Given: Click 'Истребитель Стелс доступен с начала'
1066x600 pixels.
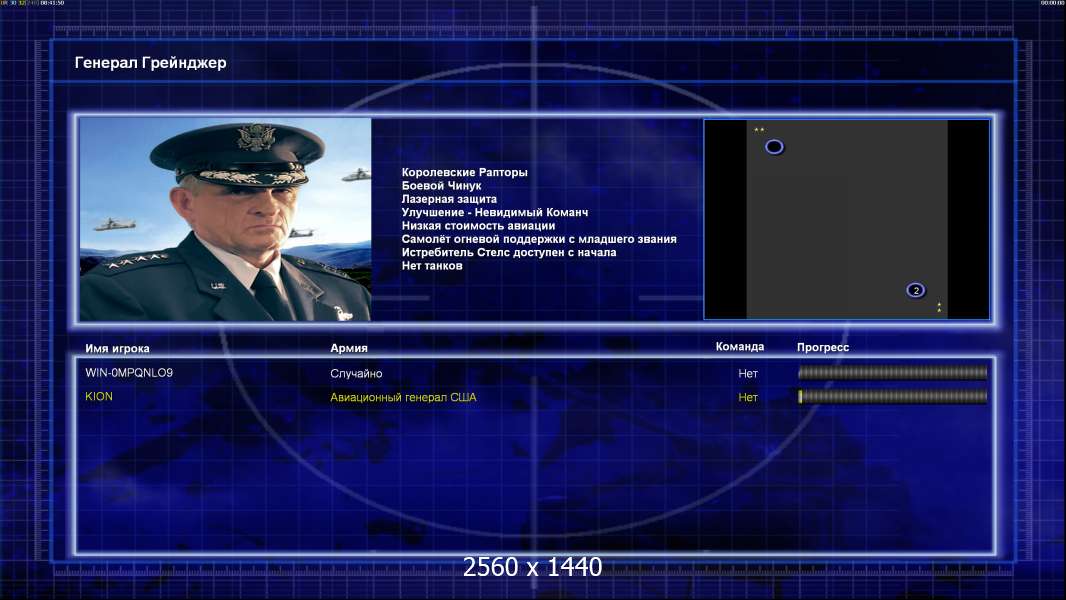Looking at the screenshot, I should (x=509, y=252).
